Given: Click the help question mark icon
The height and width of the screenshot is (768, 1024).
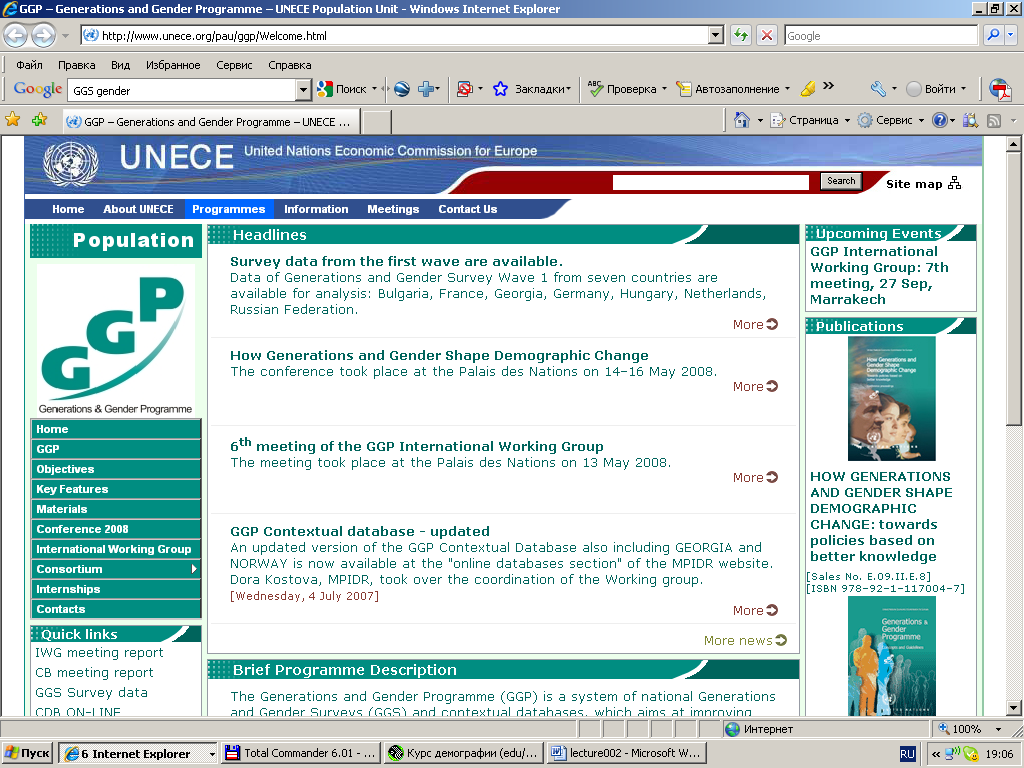Looking at the screenshot, I should 940,120.
